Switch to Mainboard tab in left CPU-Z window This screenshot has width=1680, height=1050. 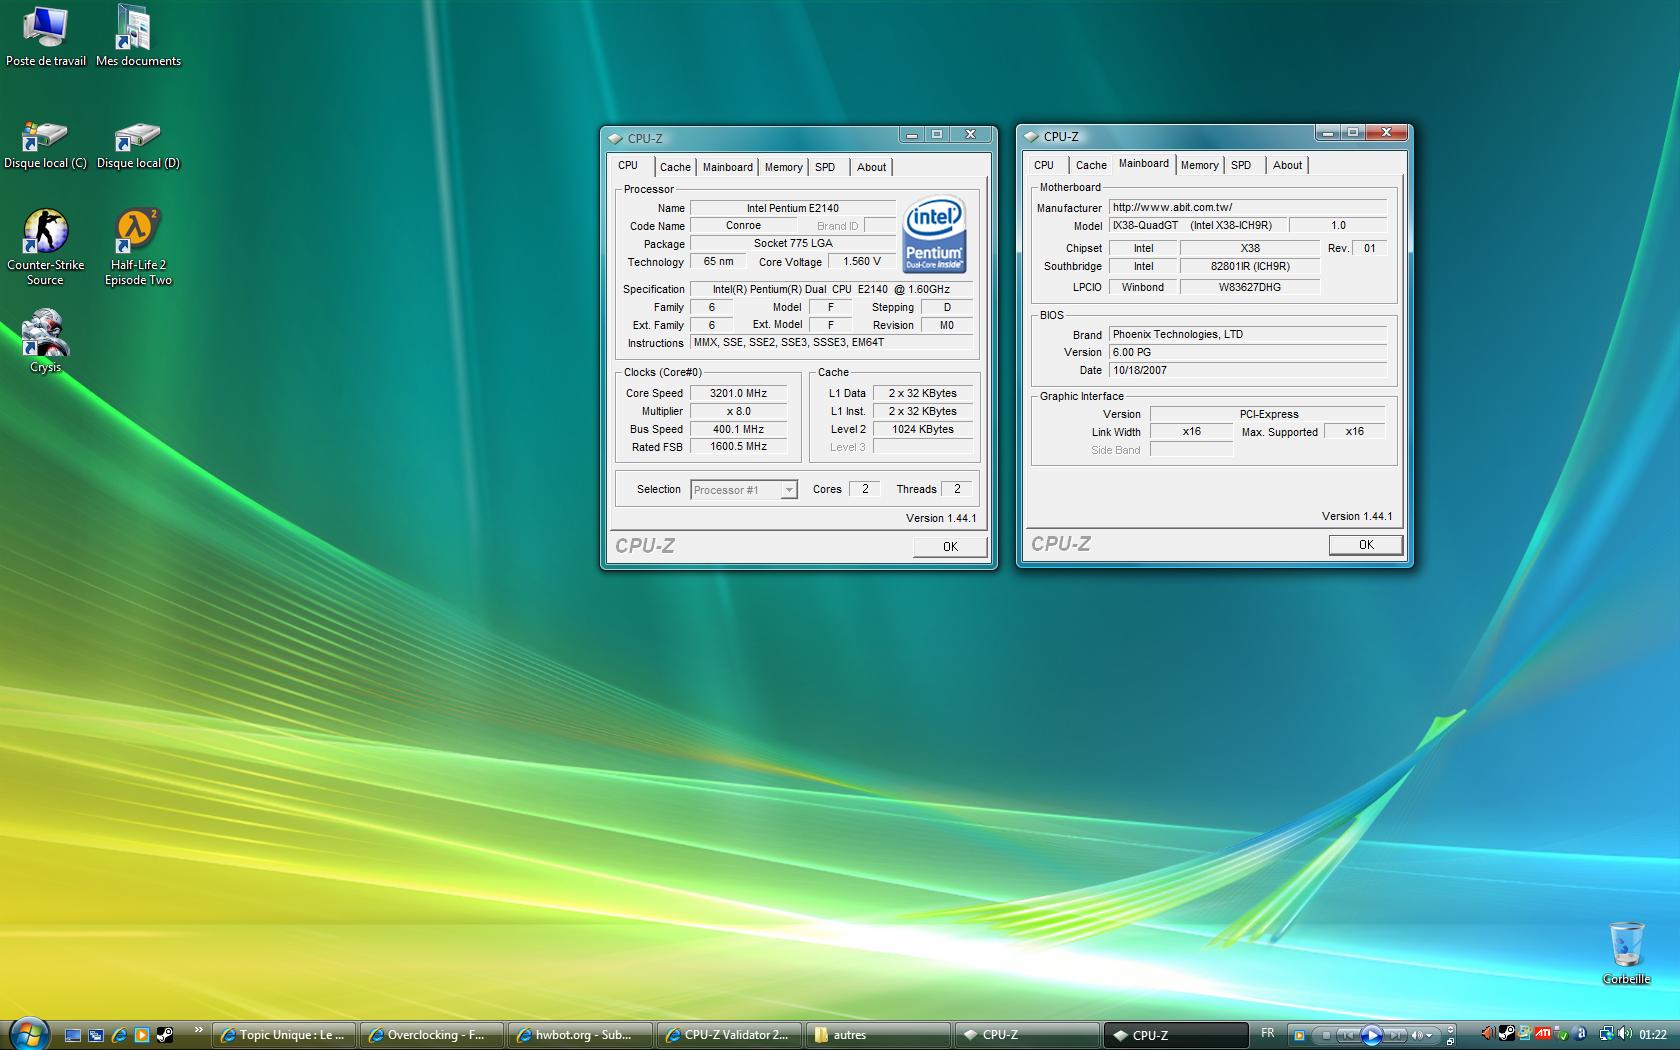click(727, 167)
